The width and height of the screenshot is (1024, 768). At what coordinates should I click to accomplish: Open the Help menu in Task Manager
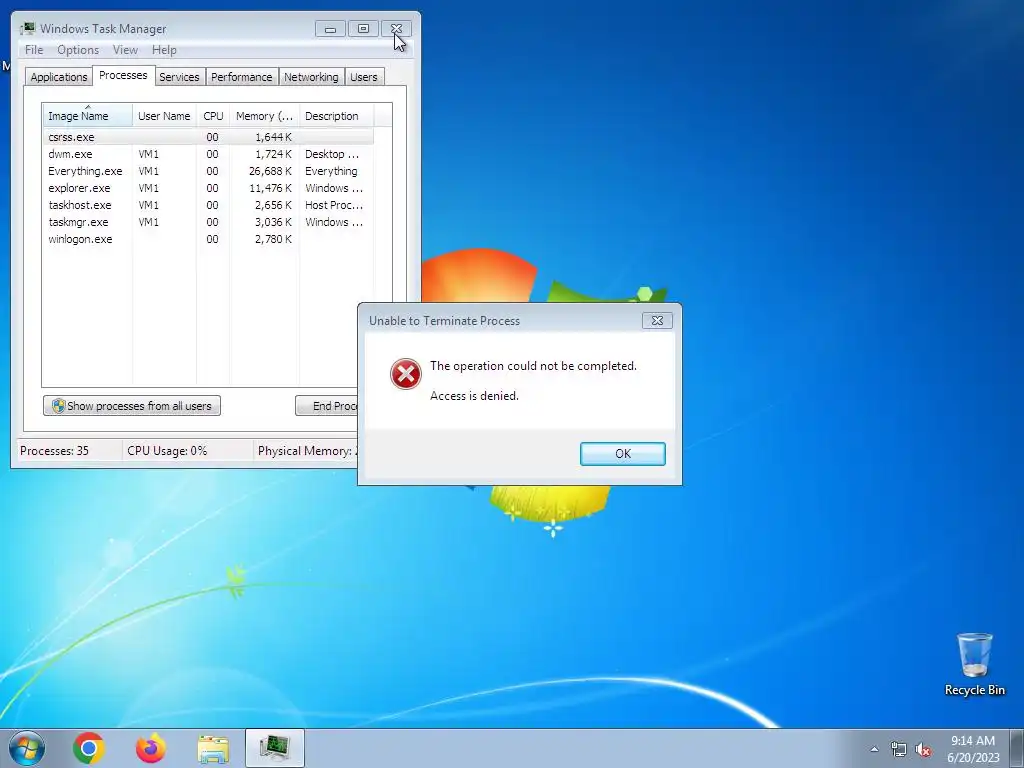(164, 50)
